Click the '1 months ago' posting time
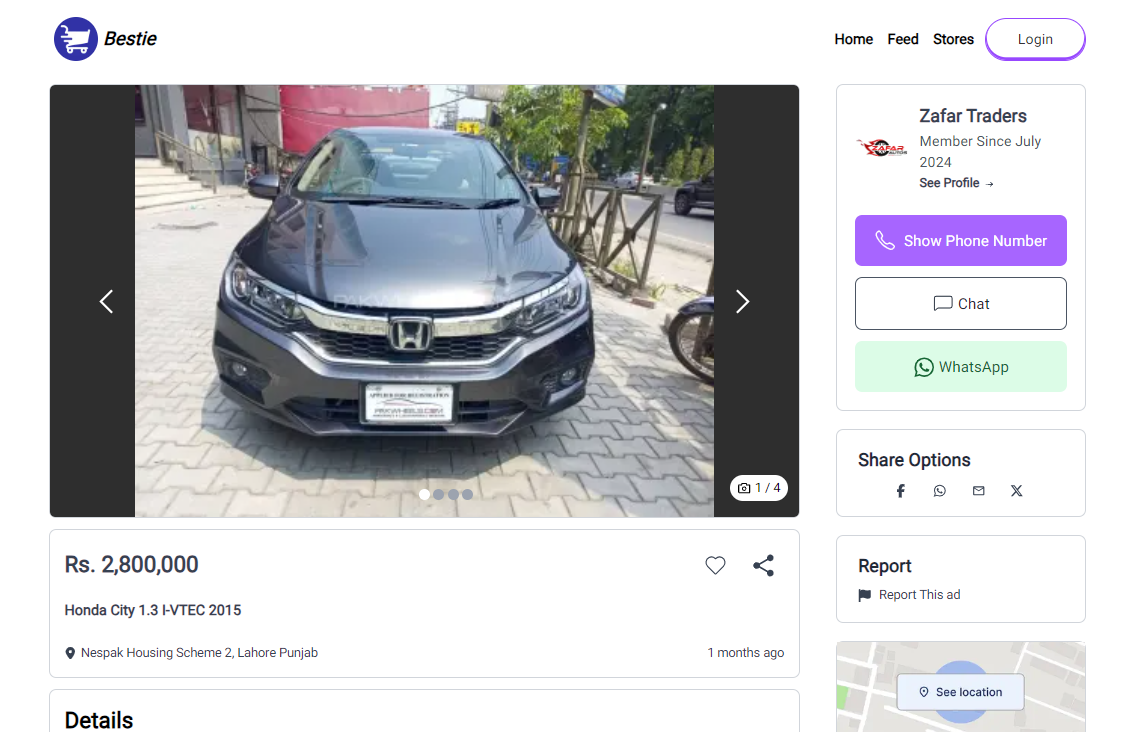 (746, 653)
